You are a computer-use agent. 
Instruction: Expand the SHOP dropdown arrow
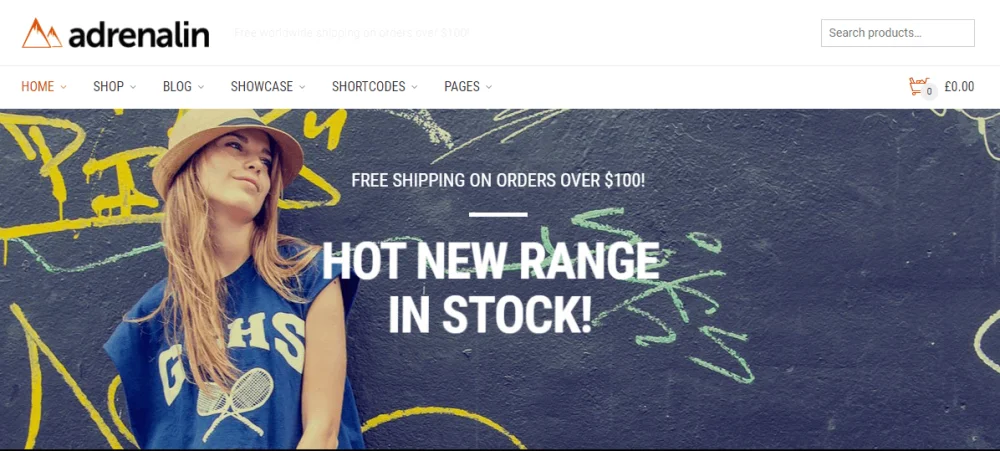(133, 87)
